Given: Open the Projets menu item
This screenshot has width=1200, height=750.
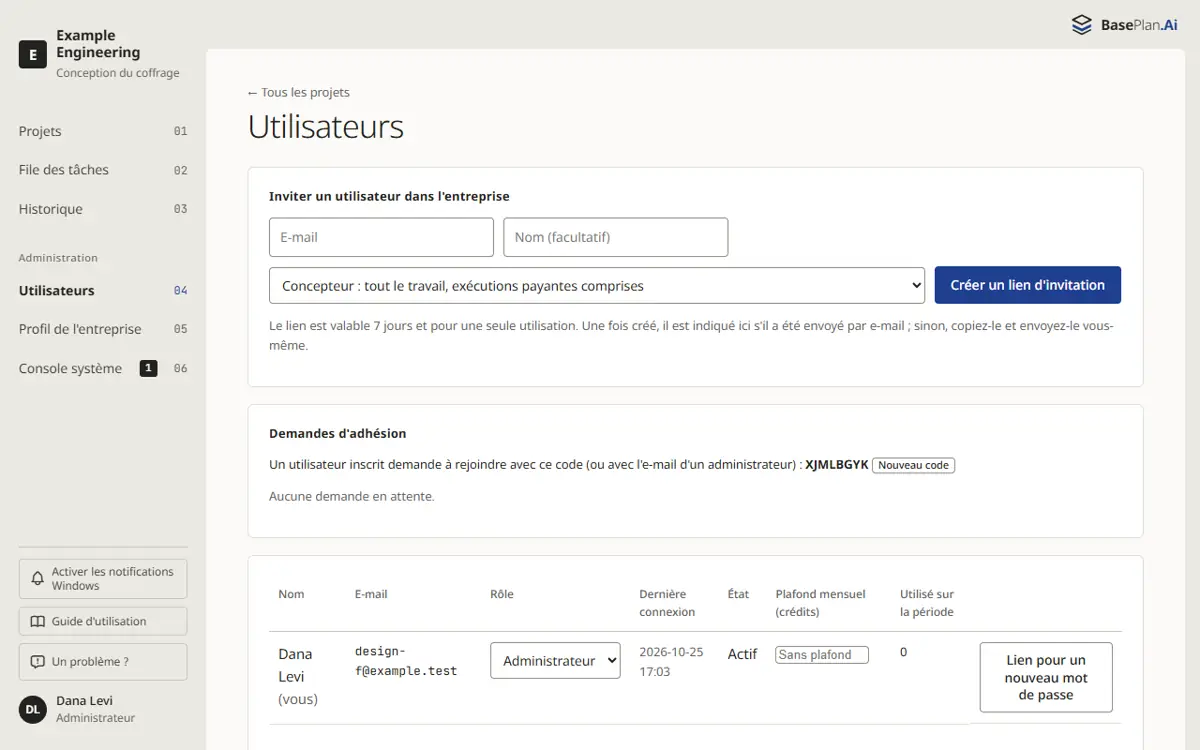Looking at the screenshot, I should point(103,131).
